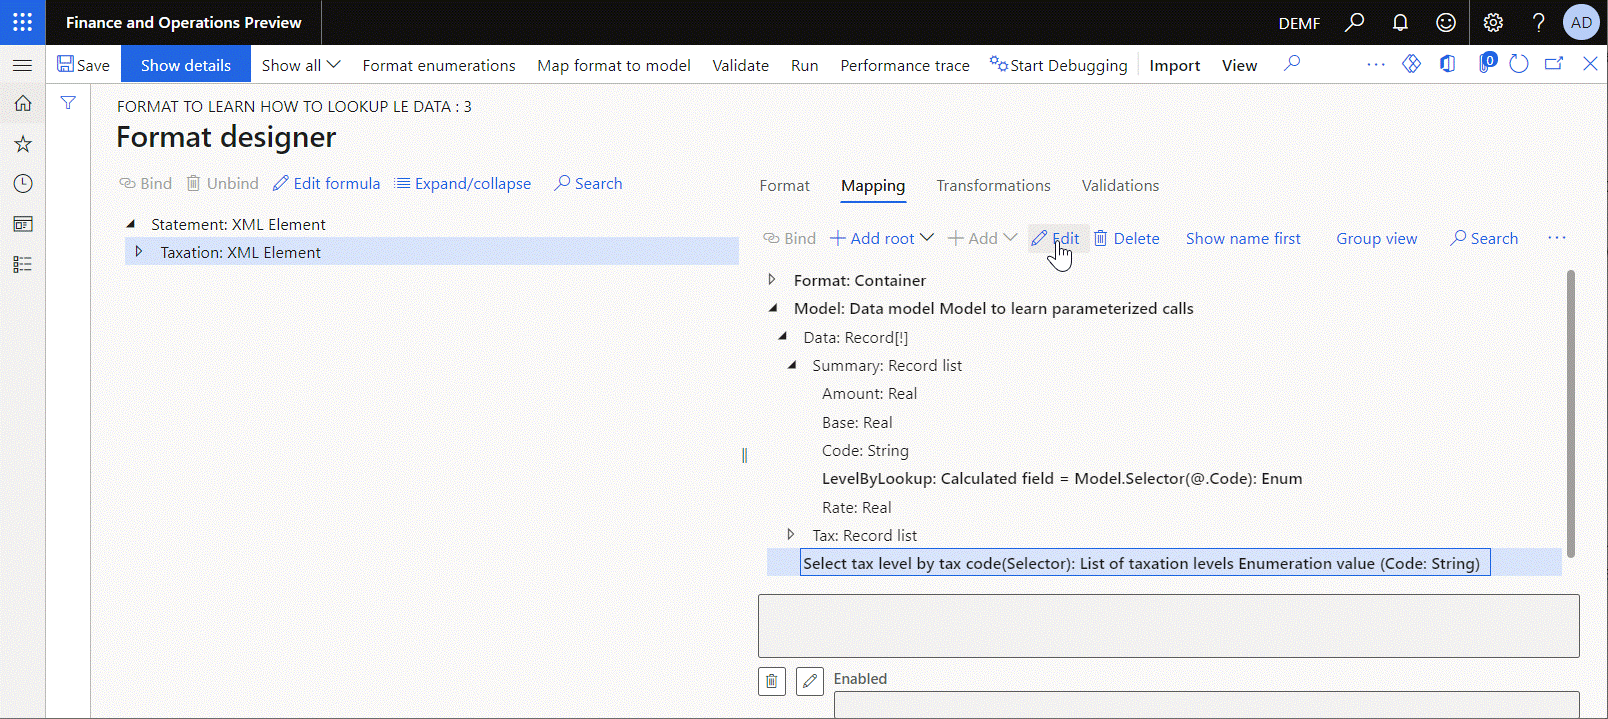Switch to Mapping tab
This screenshot has height=719, width=1608.
[873, 185]
